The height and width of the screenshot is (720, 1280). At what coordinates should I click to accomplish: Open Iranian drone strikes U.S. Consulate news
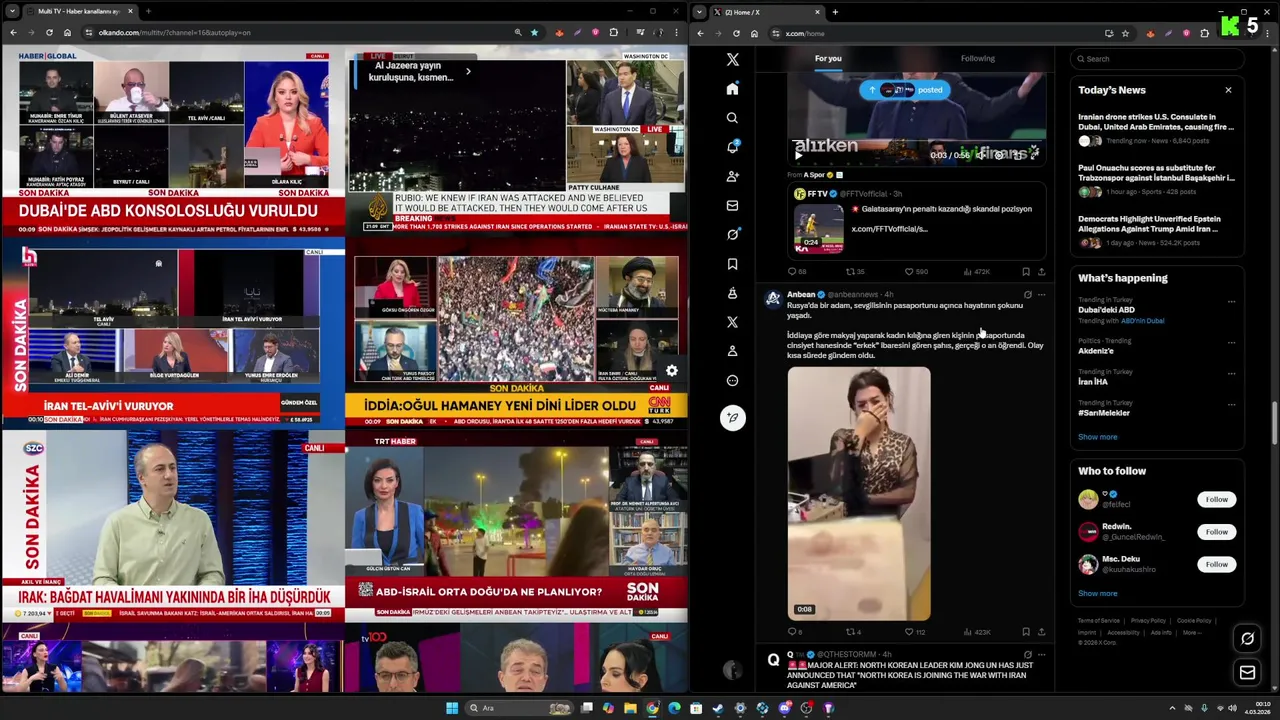click(x=1157, y=128)
